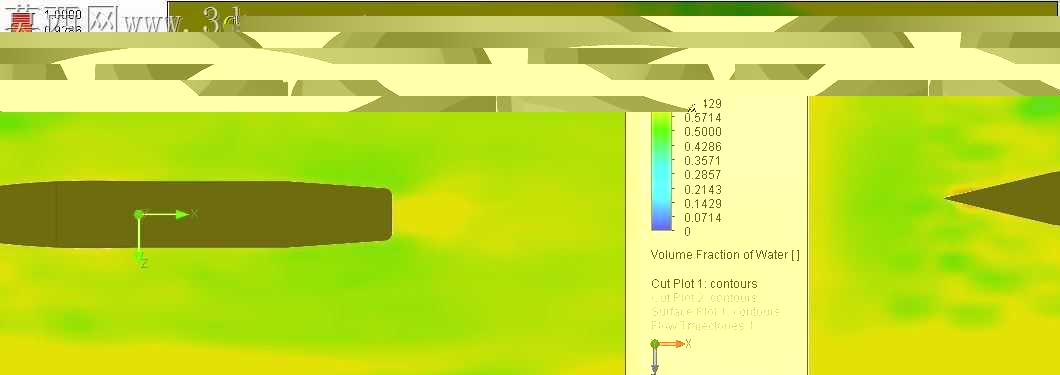Select faded 'Flow Trajectories 1' label
Screen dimensions: 1060x375
click(702, 326)
